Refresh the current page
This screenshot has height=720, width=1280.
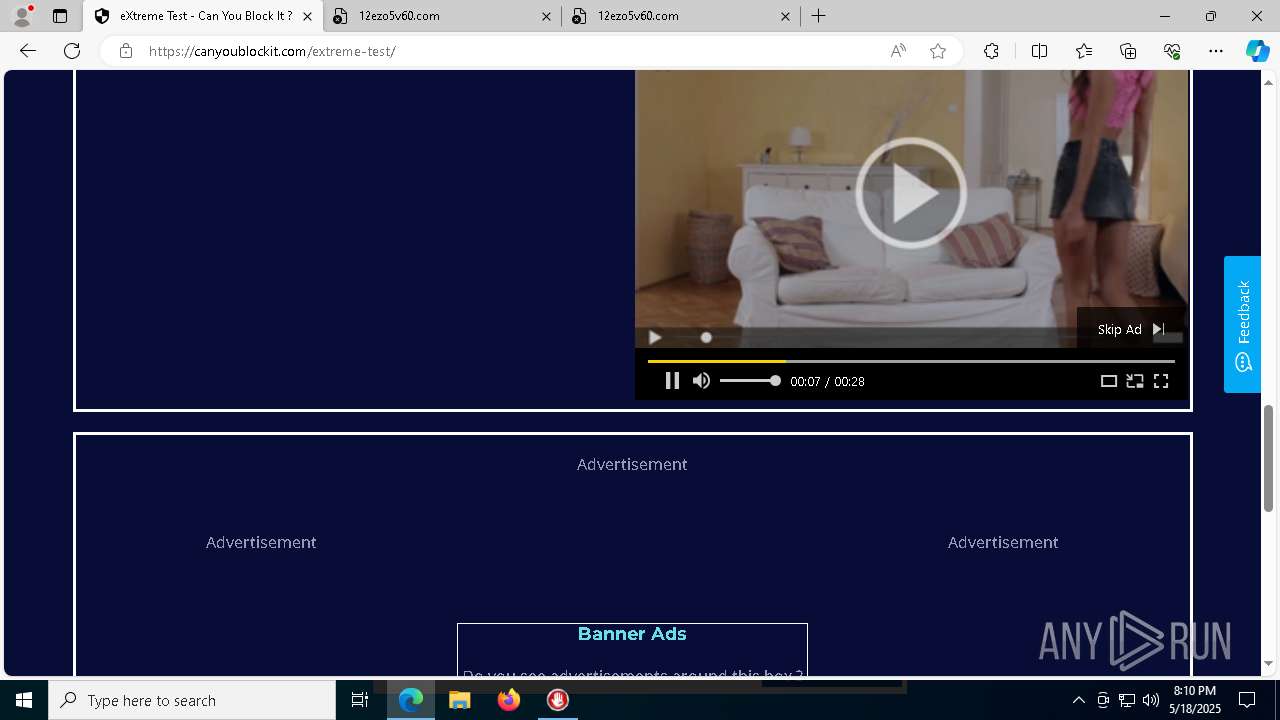pos(72,51)
